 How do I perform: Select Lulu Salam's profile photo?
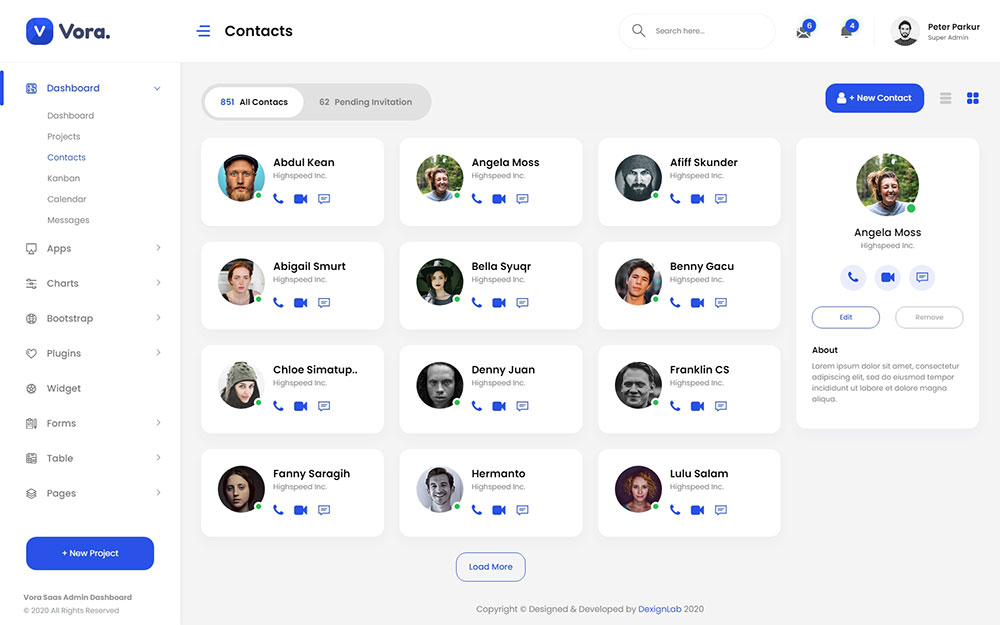coord(638,490)
